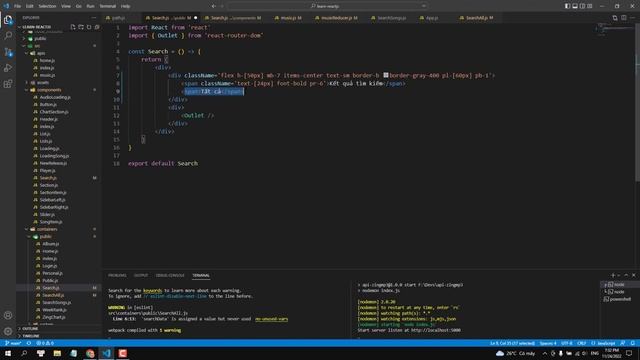The width and height of the screenshot is (640, 360).
Task: Click synchronize changes icon in status bar
Action: coord(29,343)
